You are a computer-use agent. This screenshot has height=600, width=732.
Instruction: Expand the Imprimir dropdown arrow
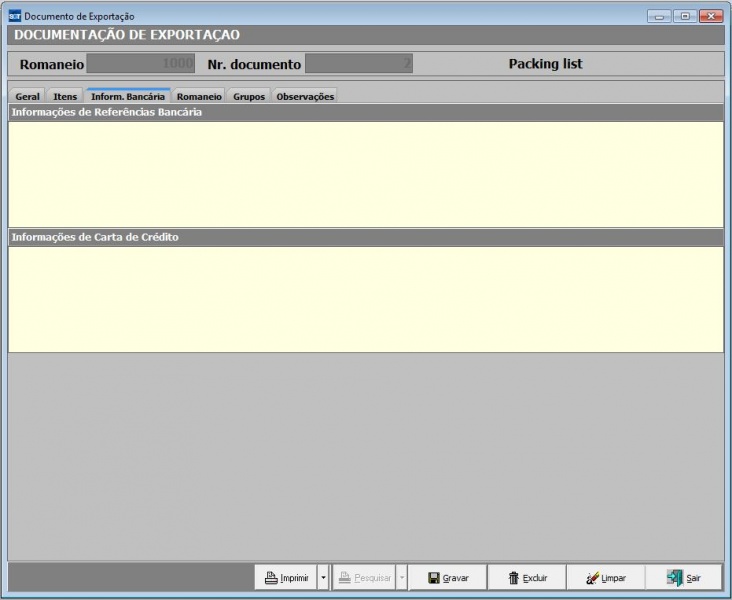(x=323, y=578)
